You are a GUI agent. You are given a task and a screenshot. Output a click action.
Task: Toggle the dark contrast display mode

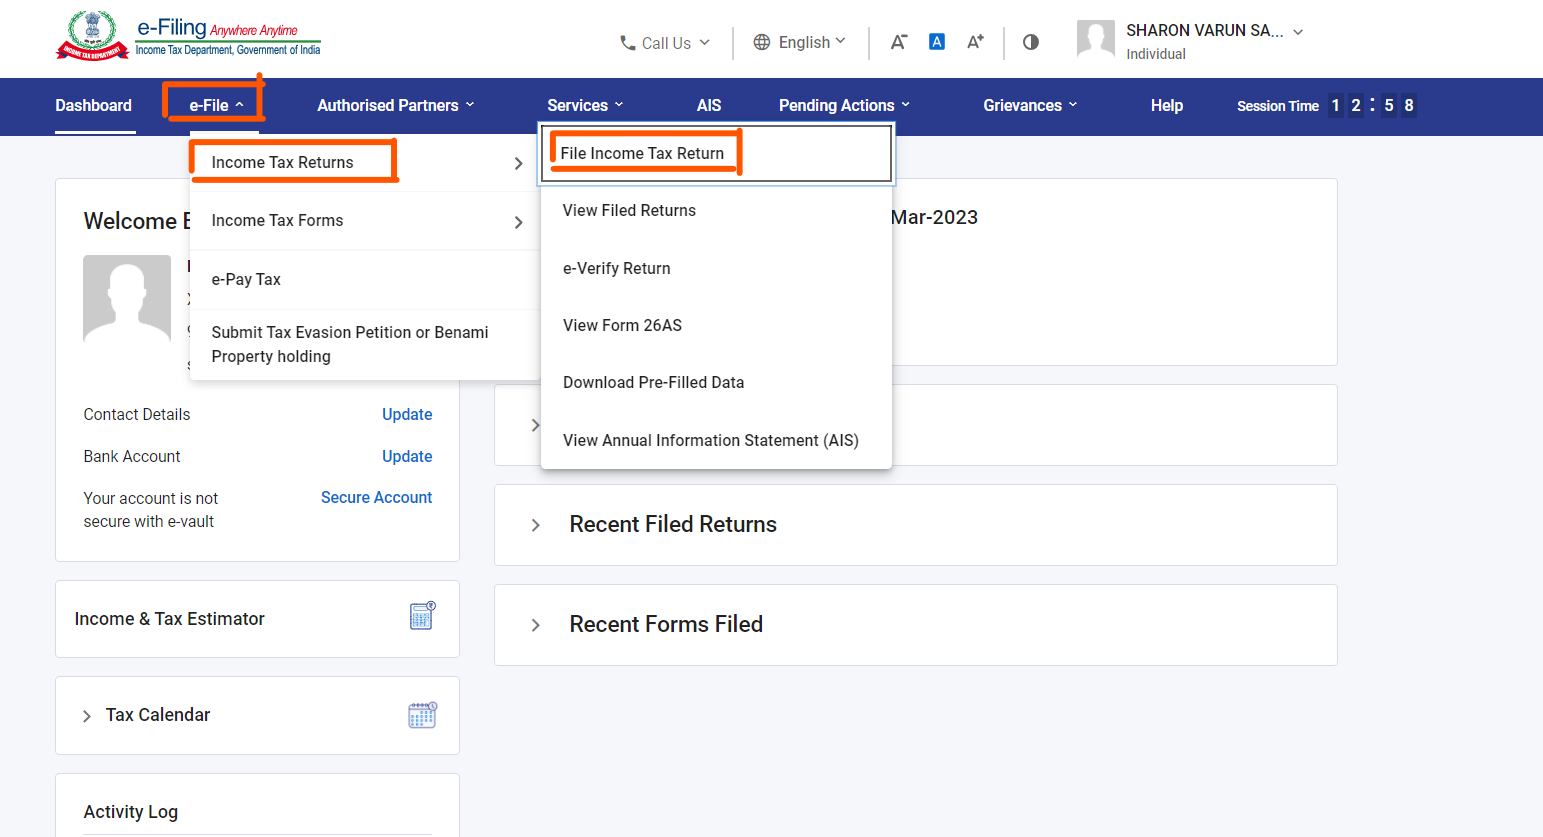1030,41
